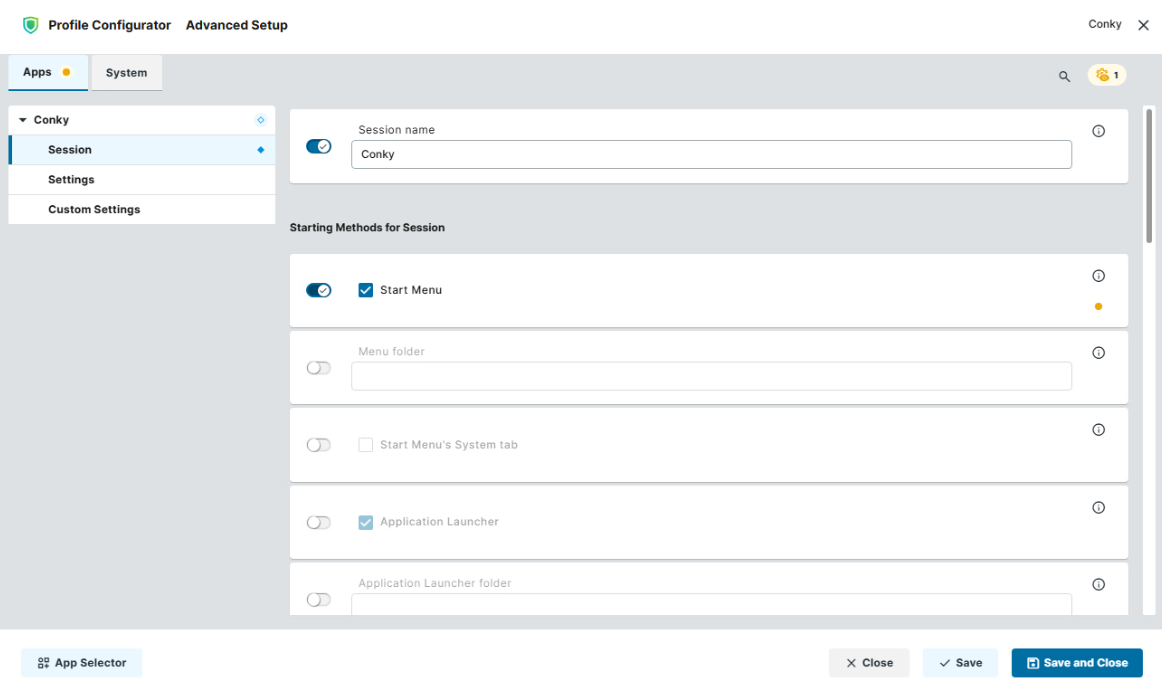The height and width of the screenshot is (686, 1162).
Task: Toggle the Application Launcher checkbox
Action: click(365, 522)
